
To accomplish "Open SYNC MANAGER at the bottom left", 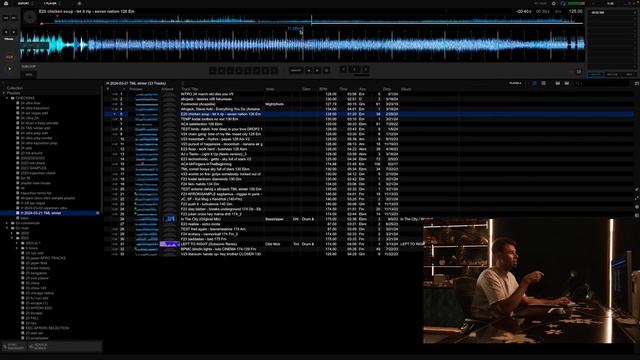I will pos(14,347).
